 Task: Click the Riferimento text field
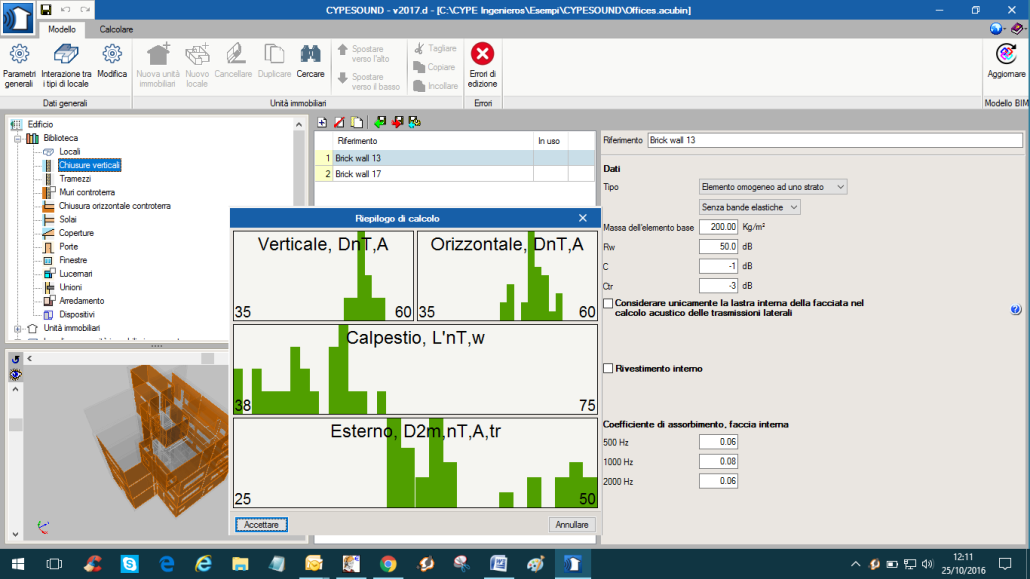pos(835,140)
